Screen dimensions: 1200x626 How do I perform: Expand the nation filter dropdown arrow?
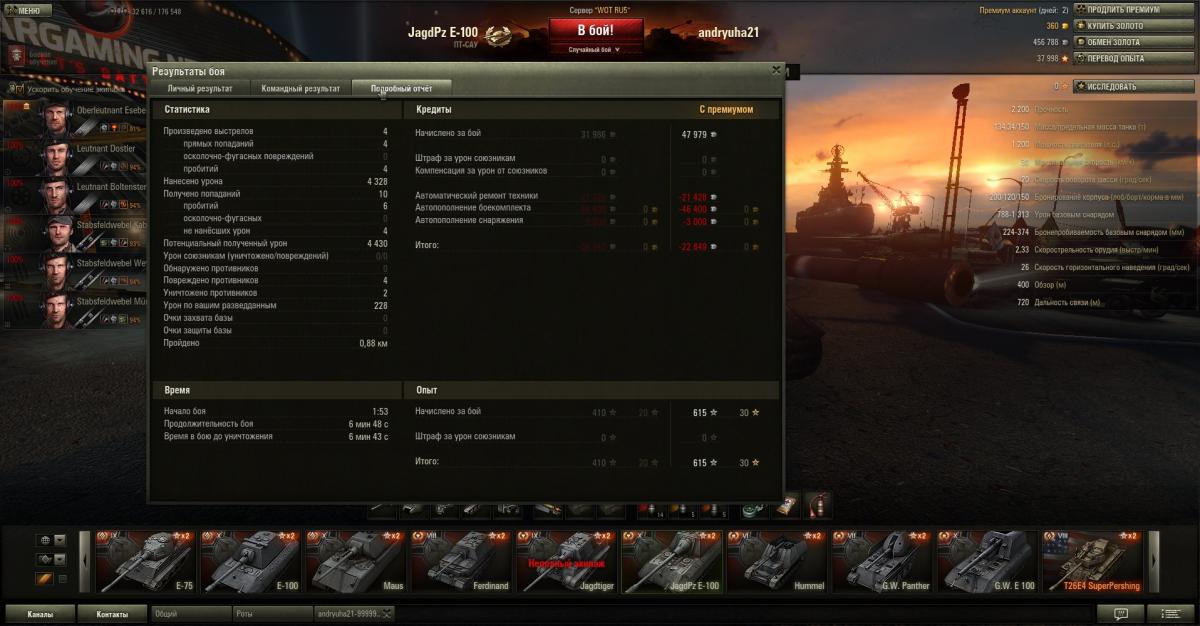point(60,540)
